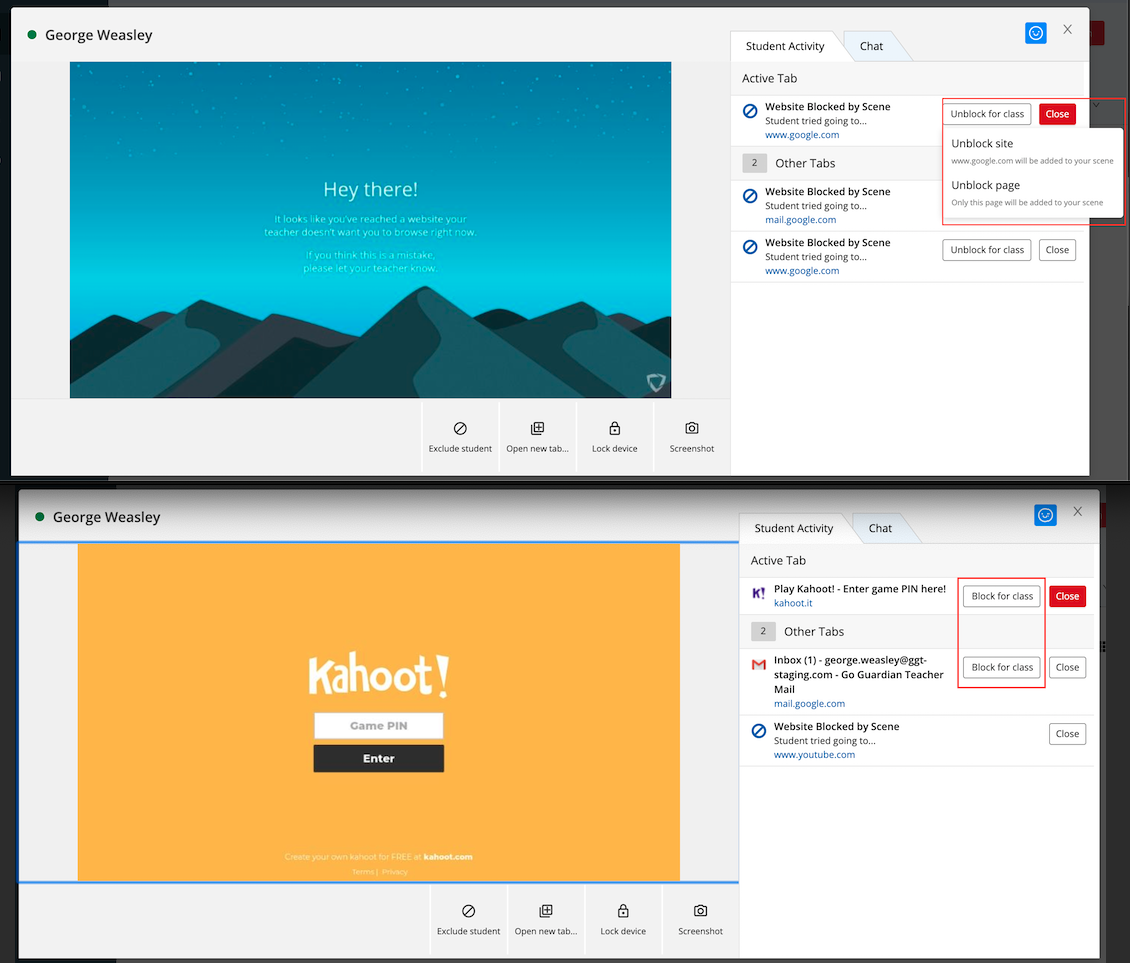This screenshot has width=1130, height=963.
Task: Click red Close button in top Active Tab
Action: click(x=1057, y=114)
